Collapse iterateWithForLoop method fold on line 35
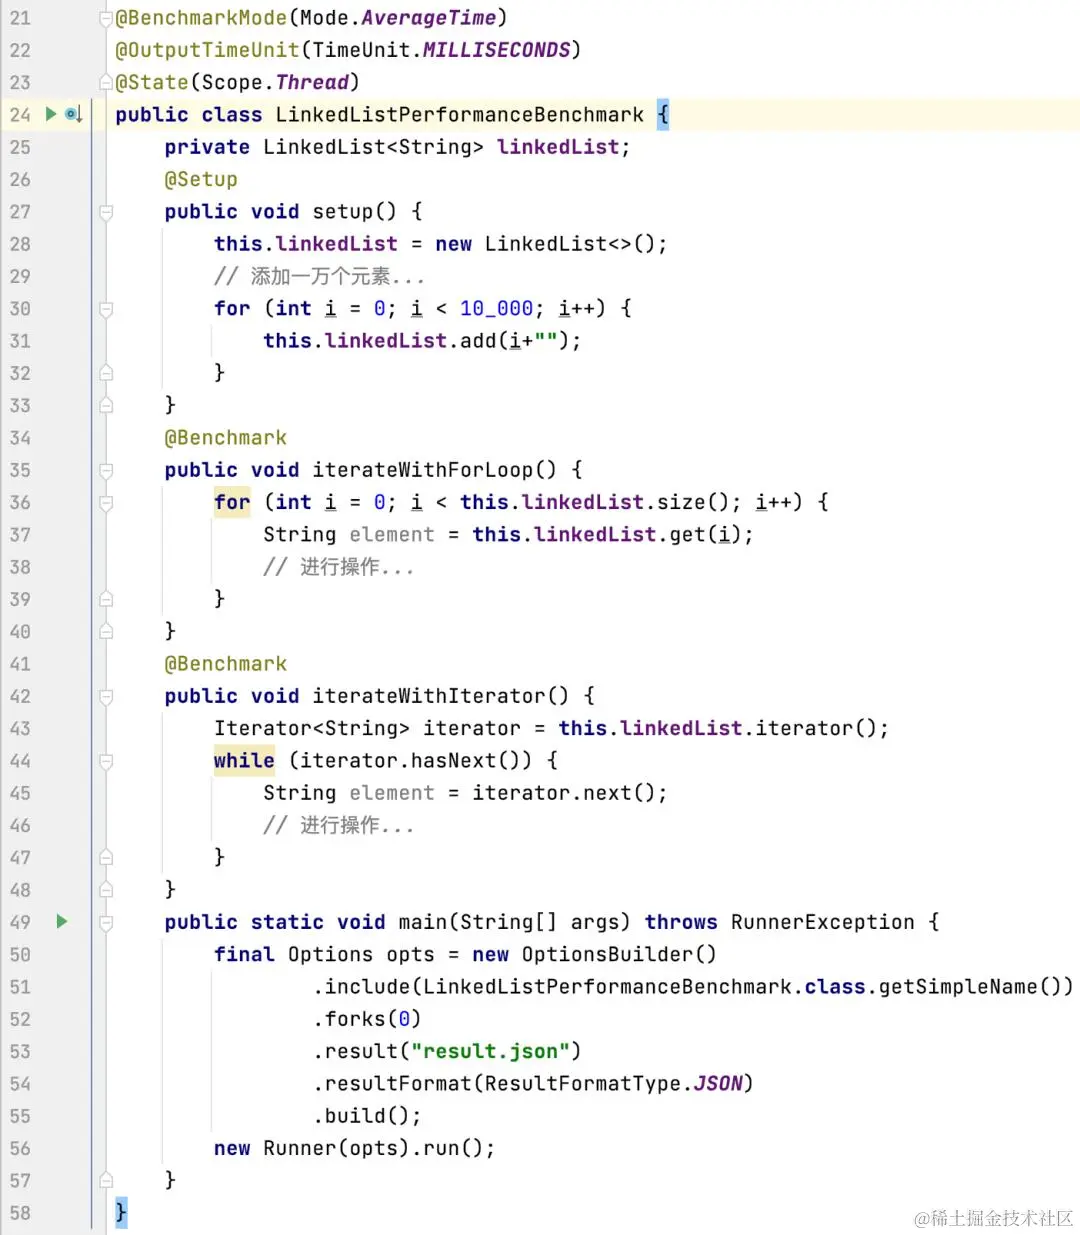Screen dimensions: 1080x1235 106,470
